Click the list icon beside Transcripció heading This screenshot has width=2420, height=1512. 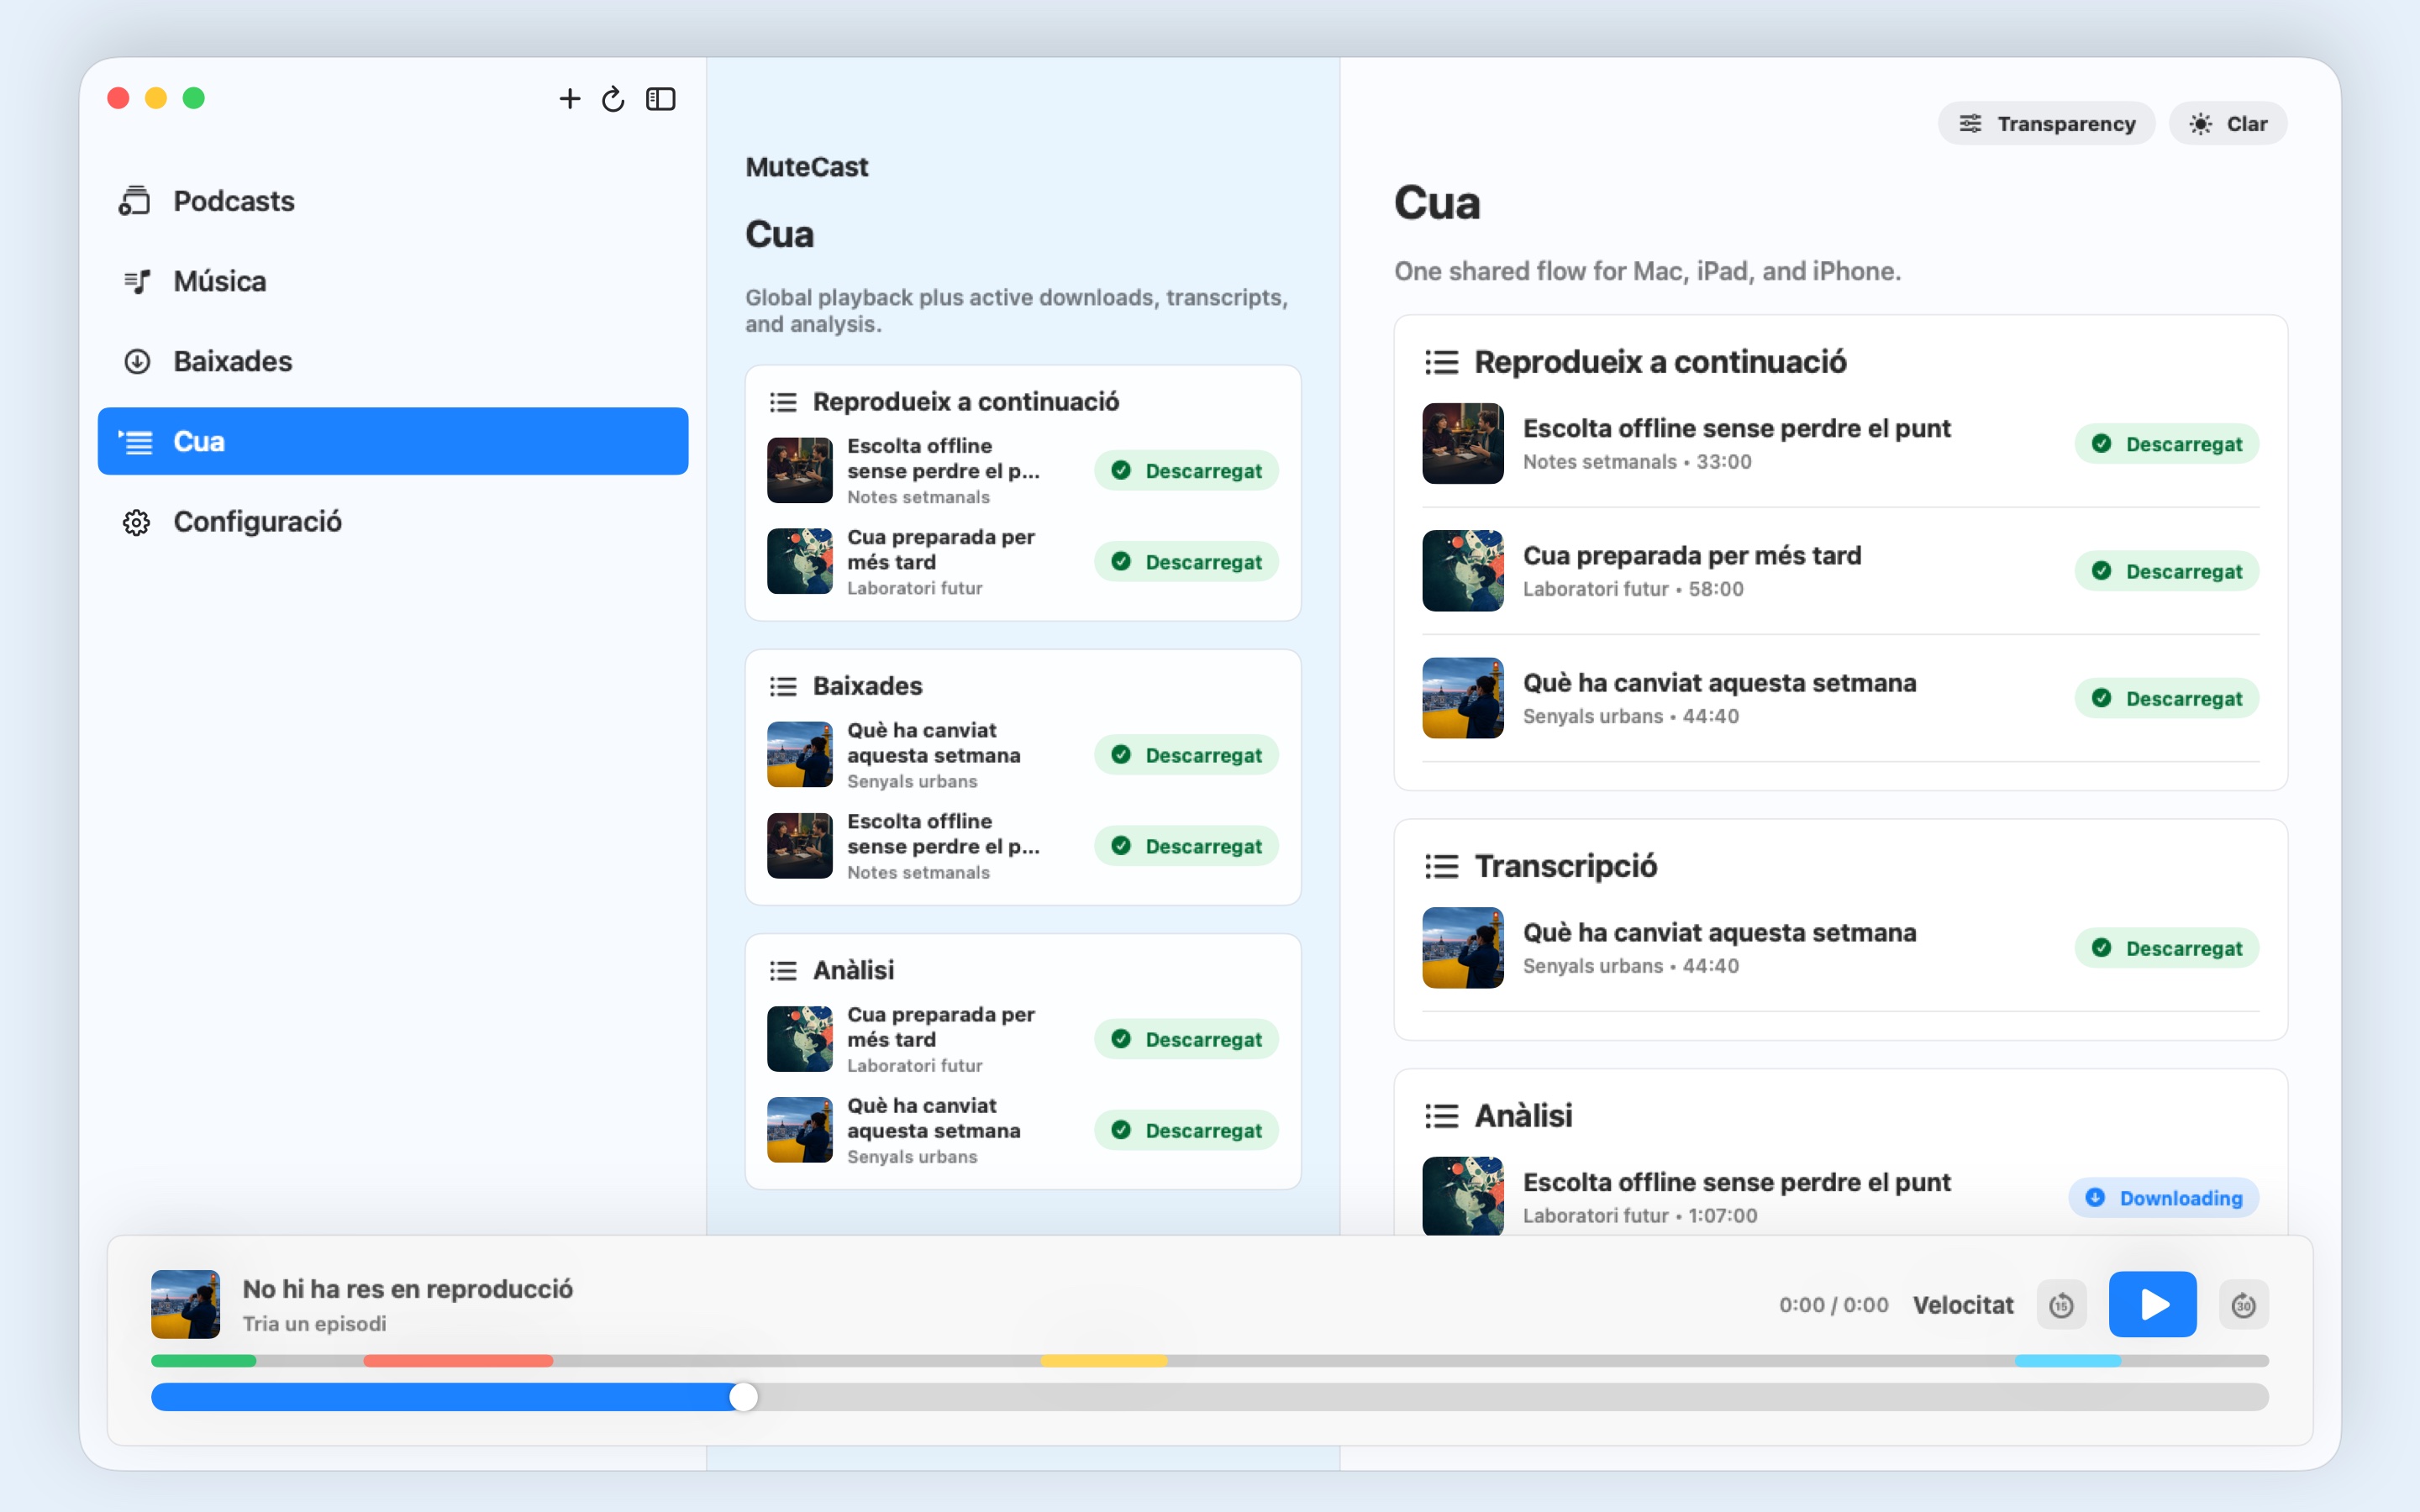click(1441, 866)
